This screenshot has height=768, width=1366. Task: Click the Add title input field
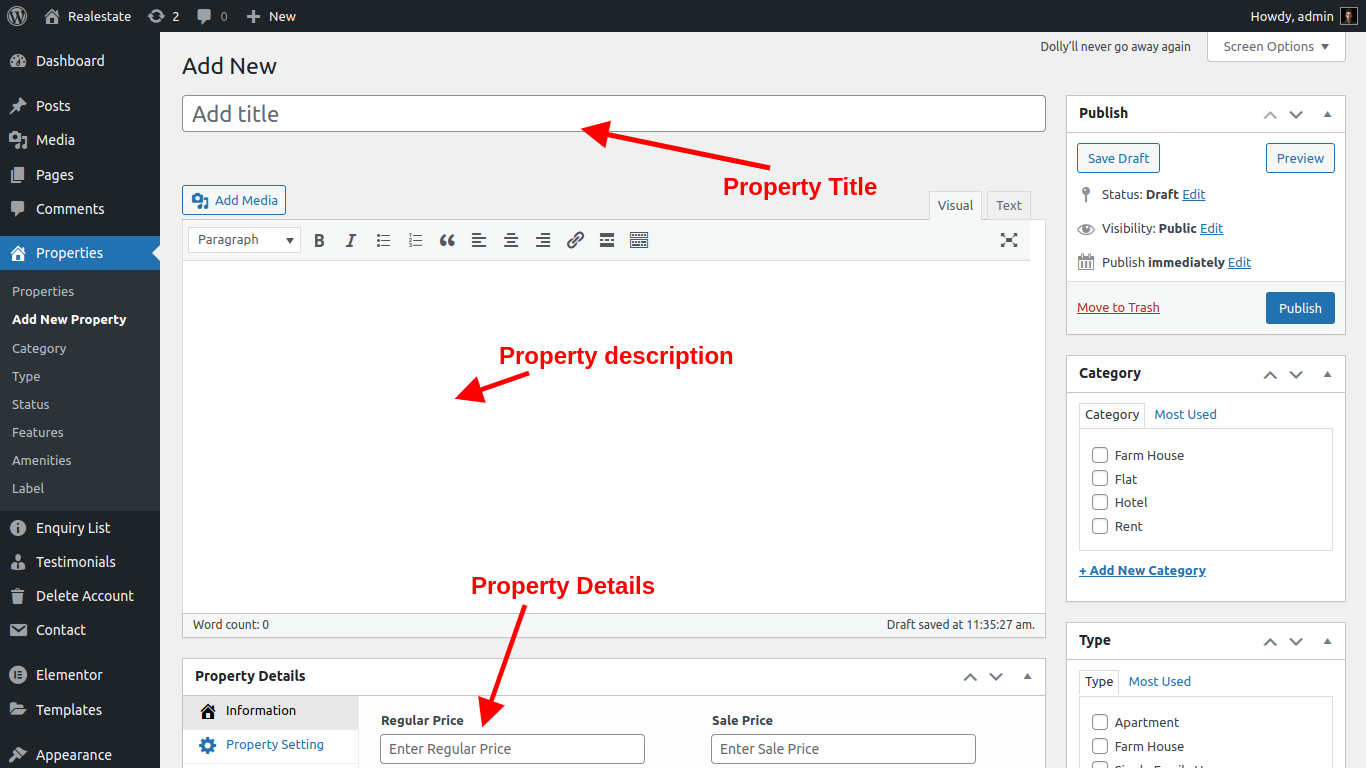click(x=613, y=114)
